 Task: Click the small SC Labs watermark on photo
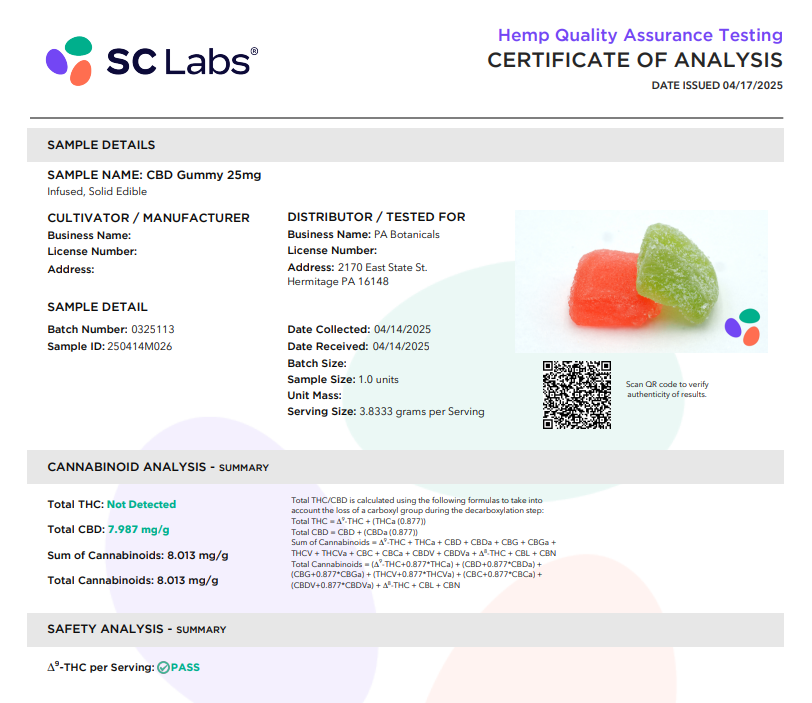(743, 327)
